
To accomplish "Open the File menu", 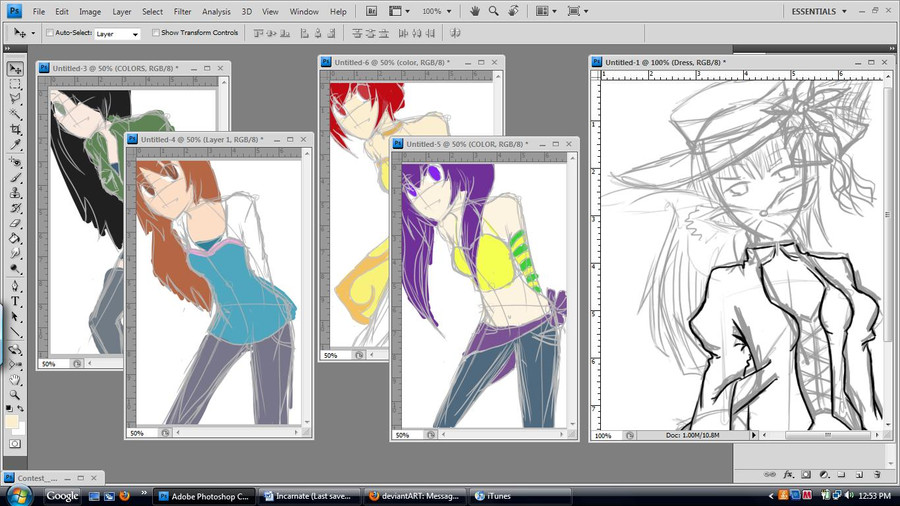I will point(38,11).
